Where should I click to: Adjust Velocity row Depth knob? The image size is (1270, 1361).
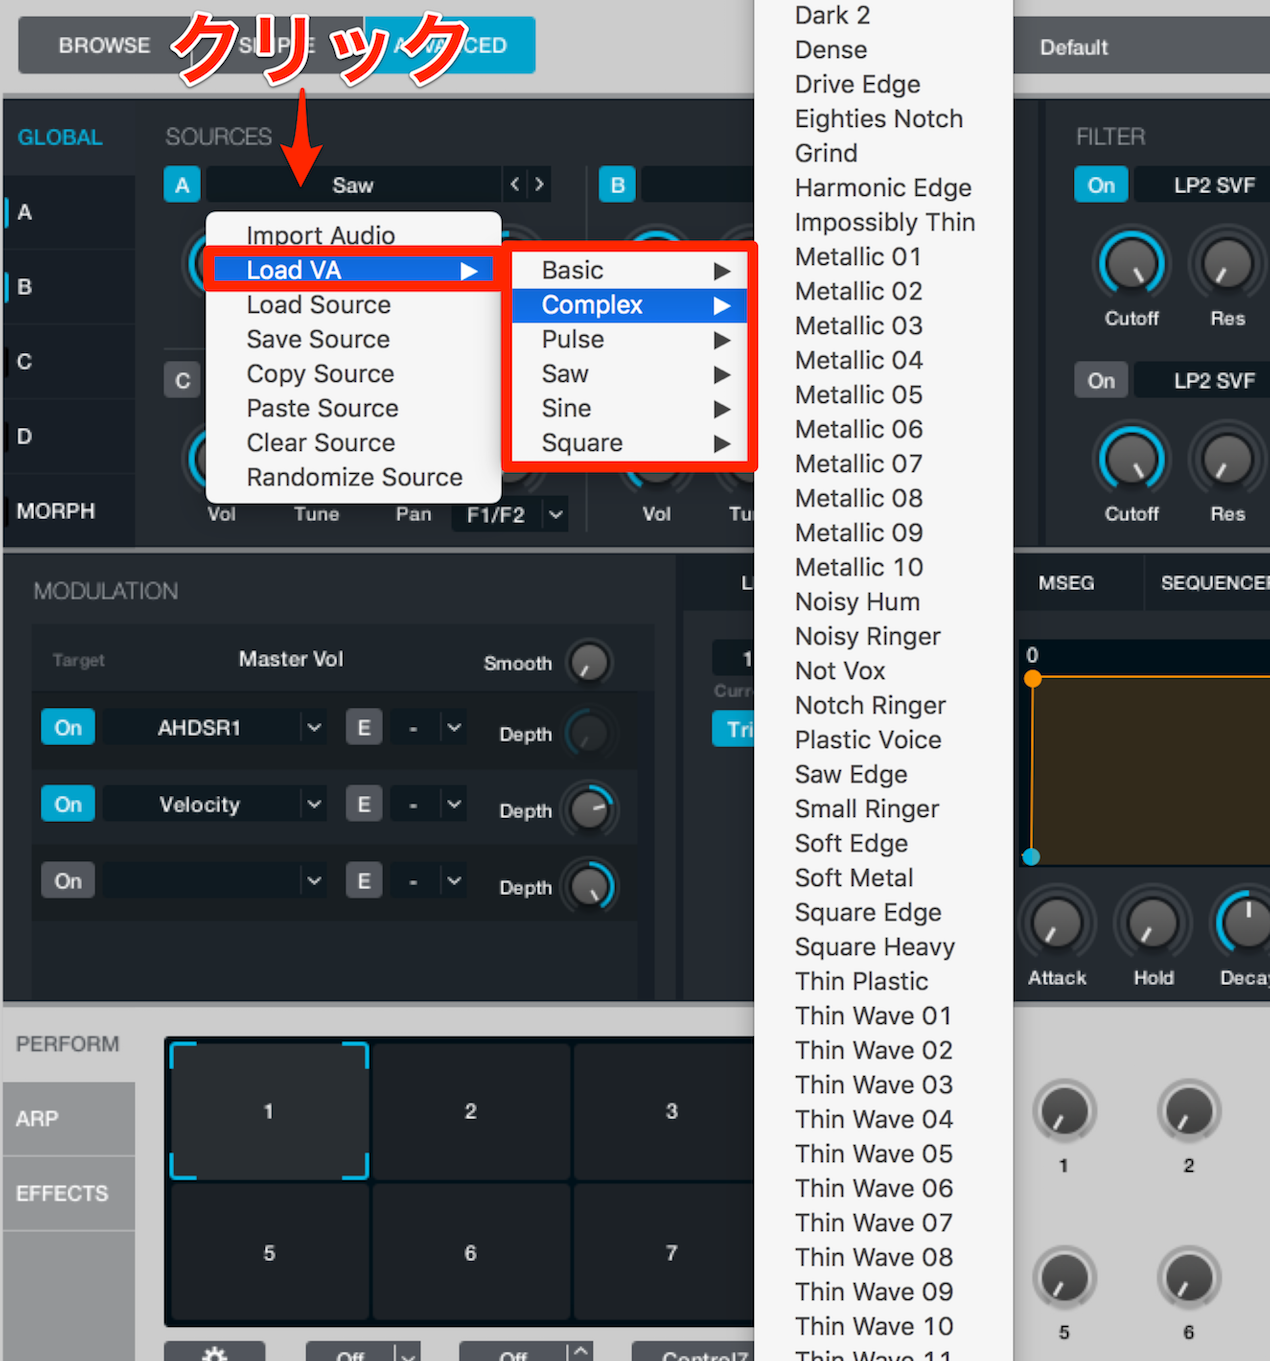click(x=589, y=809)
